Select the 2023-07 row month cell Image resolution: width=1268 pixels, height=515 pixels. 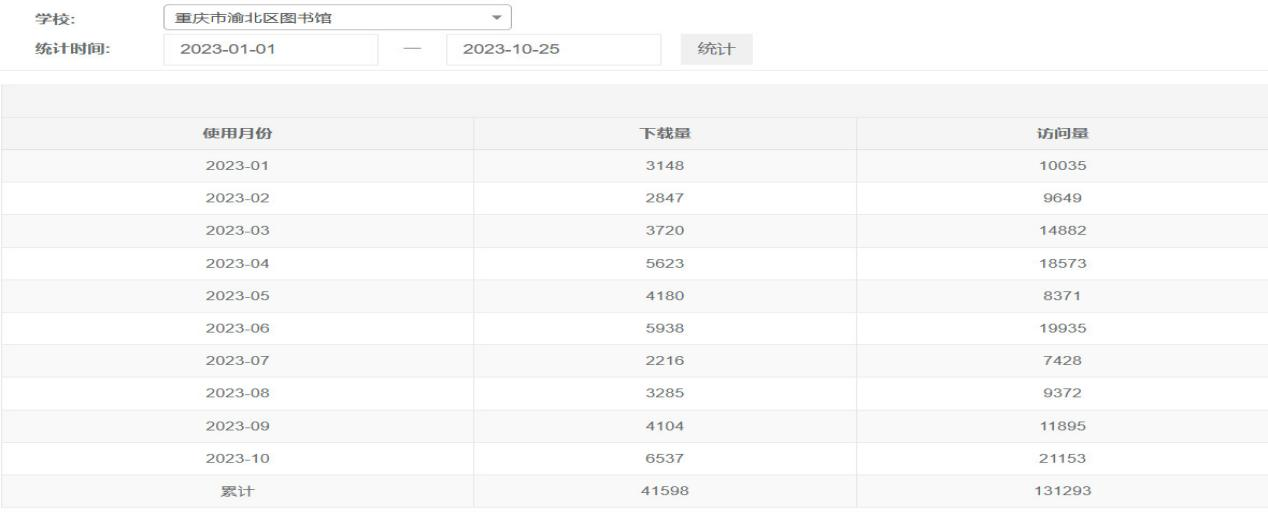coord(238,361)
